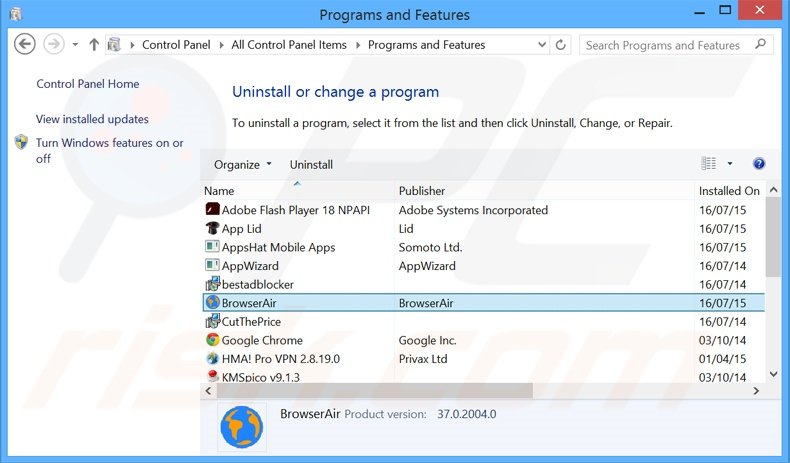Click the search magnifier icon

click(x=761, y=44)
